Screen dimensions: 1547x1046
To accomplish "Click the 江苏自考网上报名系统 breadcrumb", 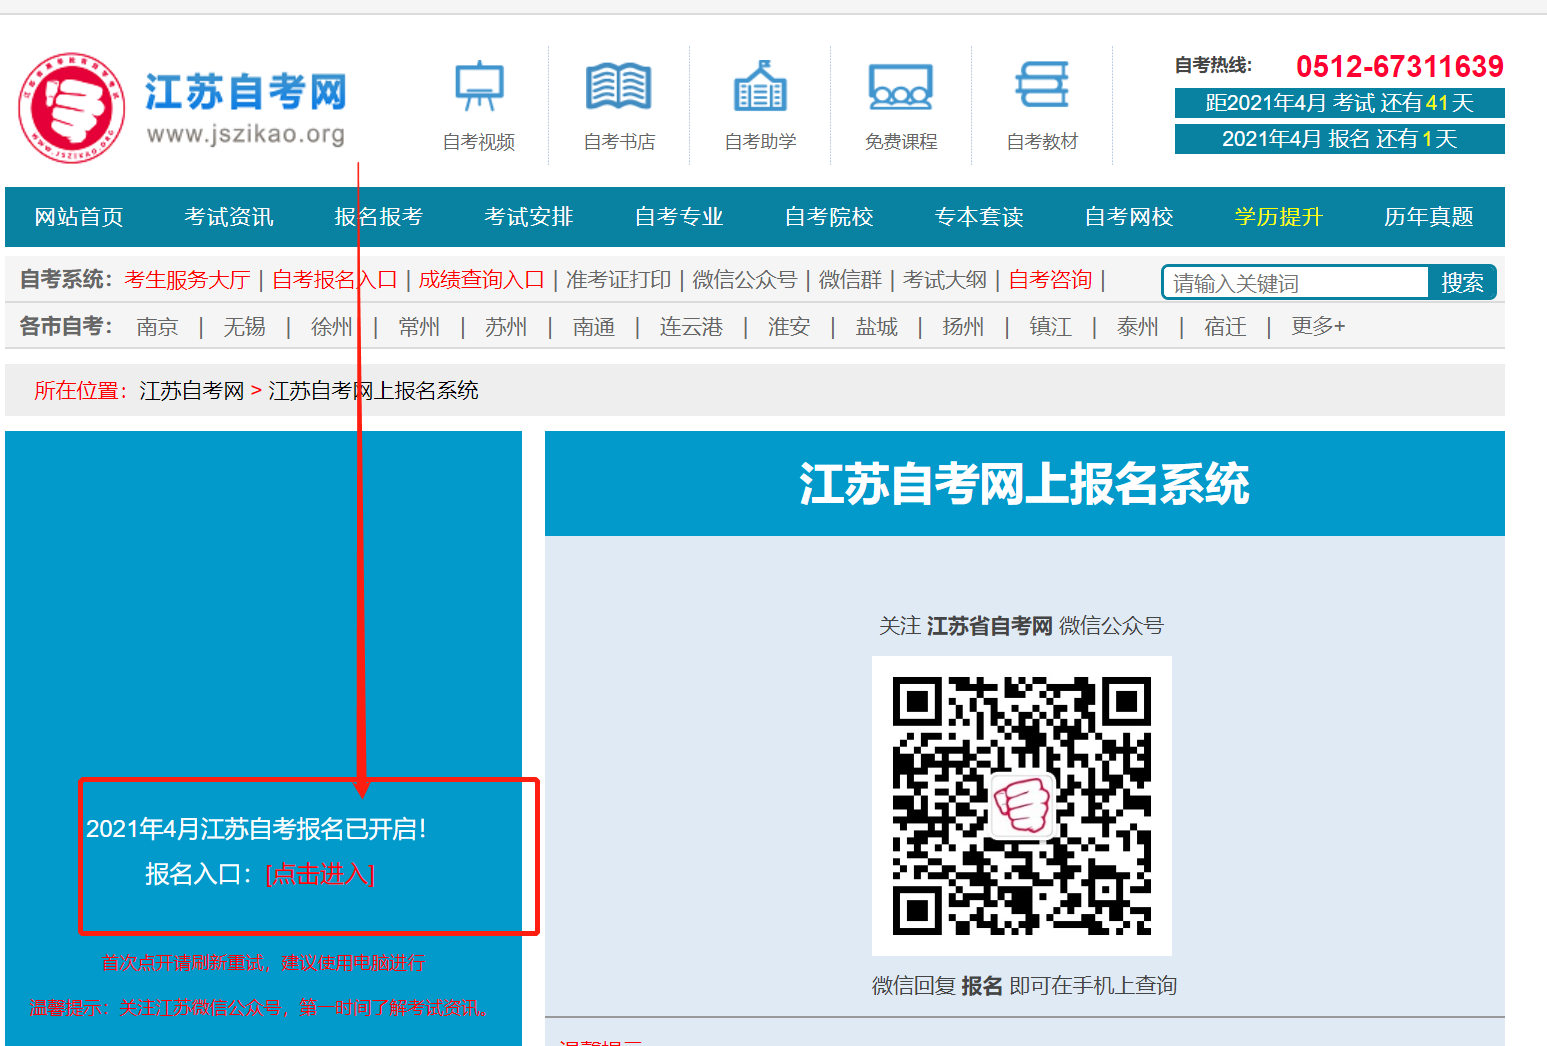I will coord(373,391).
